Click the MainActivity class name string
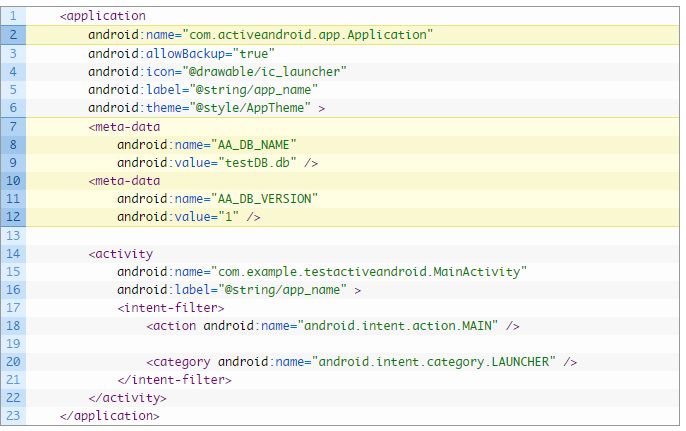This screenshot has height=431, width=686. (368, 271)
